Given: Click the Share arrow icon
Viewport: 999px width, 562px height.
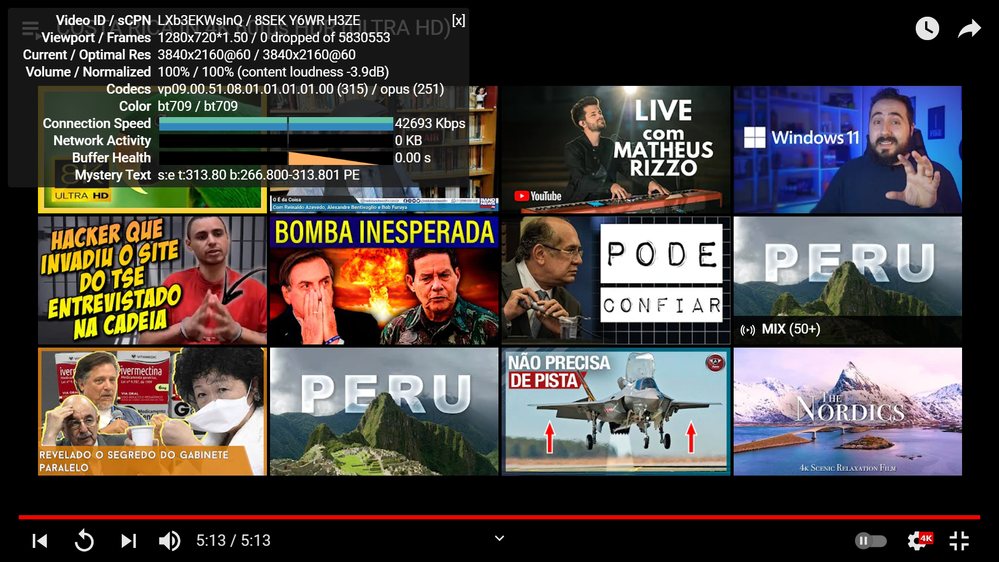Looking at the screenshot, I should pos(969,28).
